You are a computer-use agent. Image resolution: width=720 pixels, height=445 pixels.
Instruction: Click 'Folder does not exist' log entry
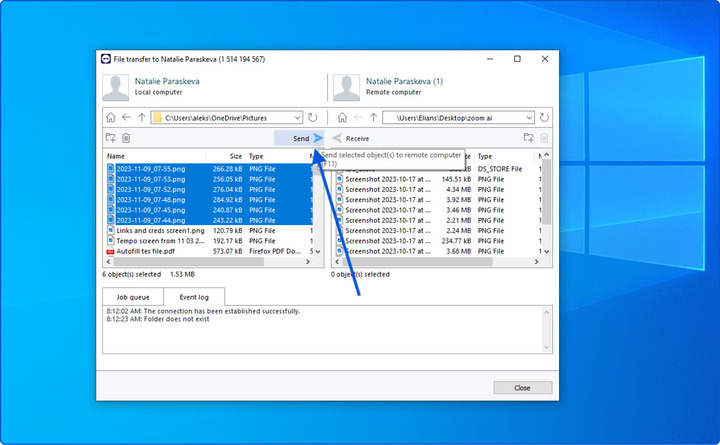pyautogui.click(x=158, y=319)
